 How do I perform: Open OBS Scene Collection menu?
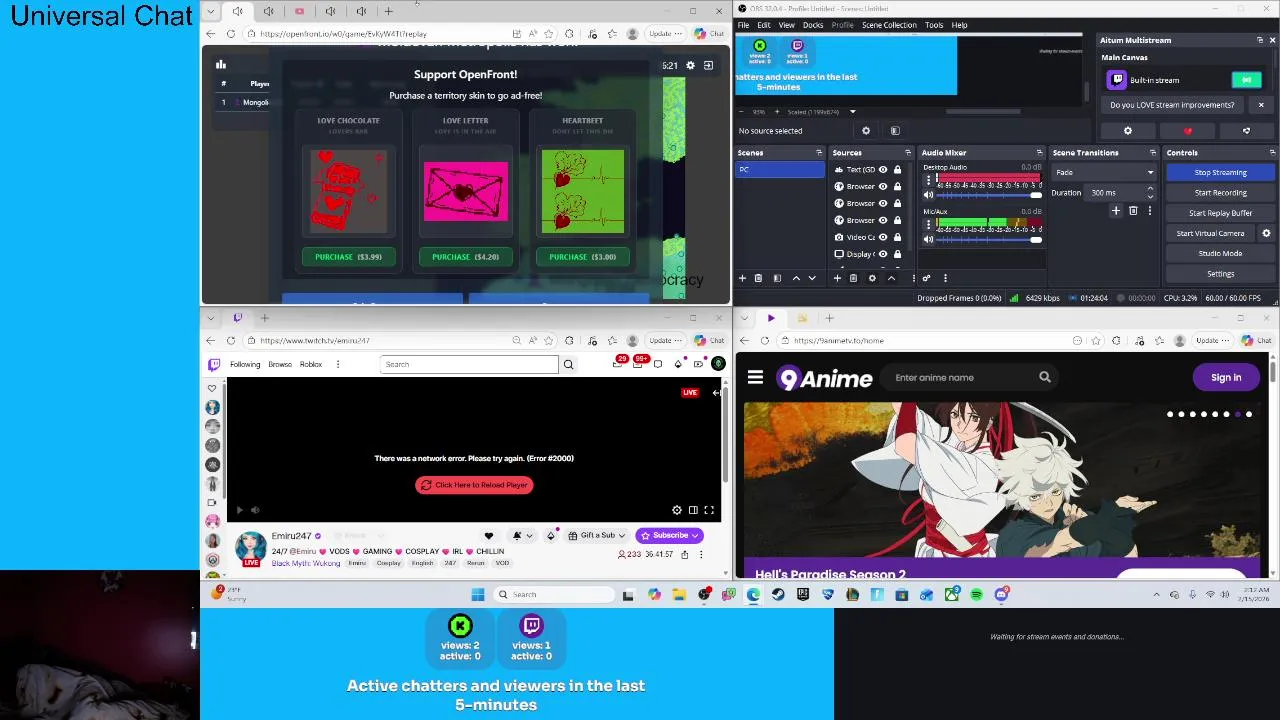point(889,25)
